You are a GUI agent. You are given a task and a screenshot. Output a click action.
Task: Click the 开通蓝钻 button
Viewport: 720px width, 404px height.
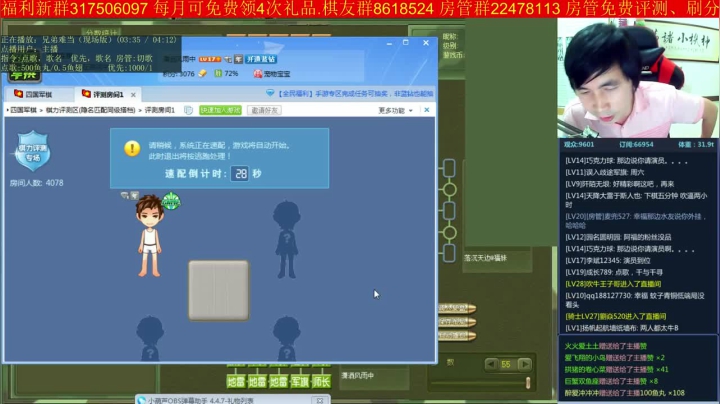261,59
